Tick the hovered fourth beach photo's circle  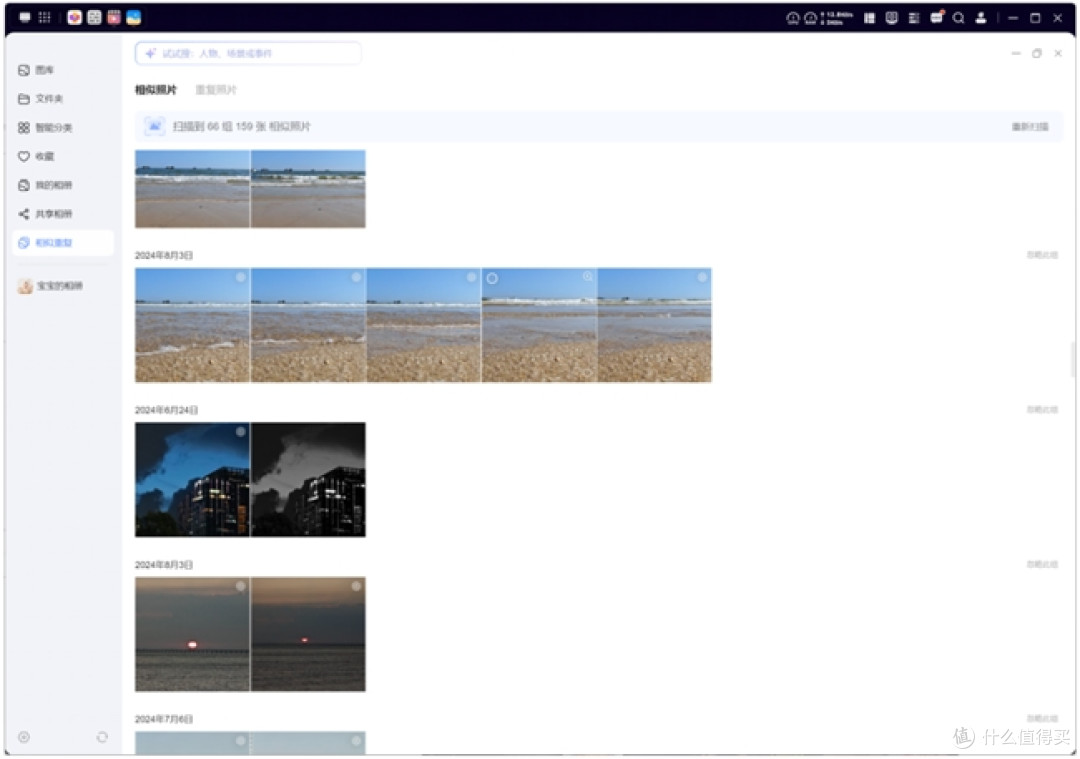coord(492,278)
